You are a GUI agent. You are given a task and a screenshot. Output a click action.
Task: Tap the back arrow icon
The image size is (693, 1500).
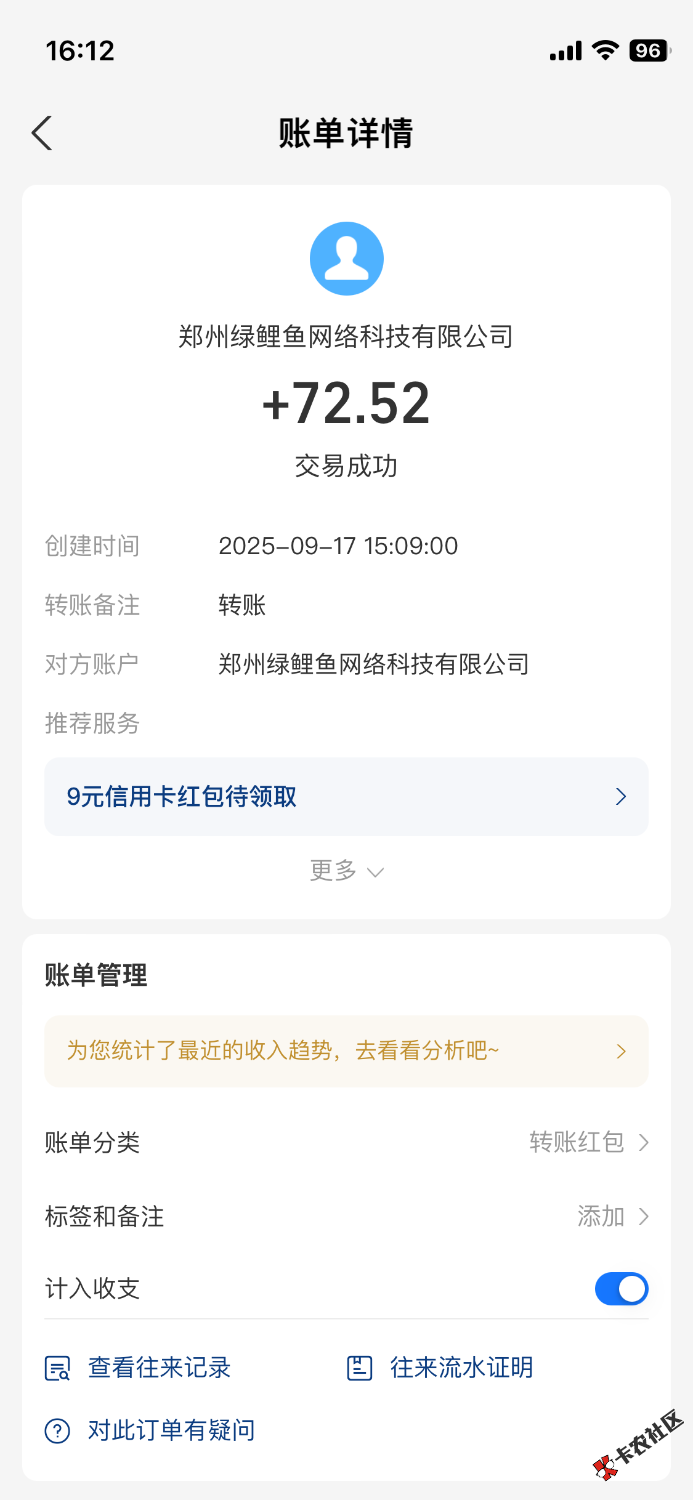coord(41,133)
